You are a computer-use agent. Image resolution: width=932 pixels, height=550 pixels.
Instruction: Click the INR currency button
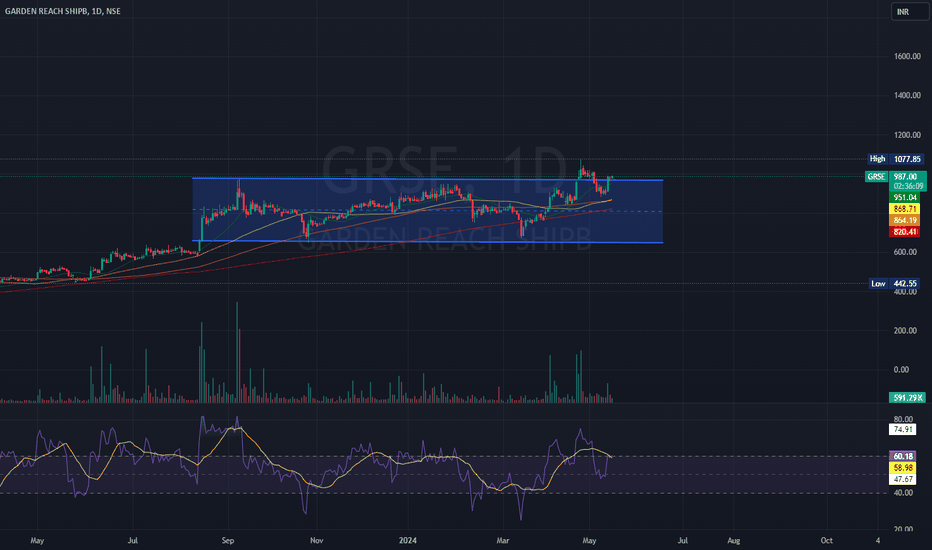tap(909, 12)
